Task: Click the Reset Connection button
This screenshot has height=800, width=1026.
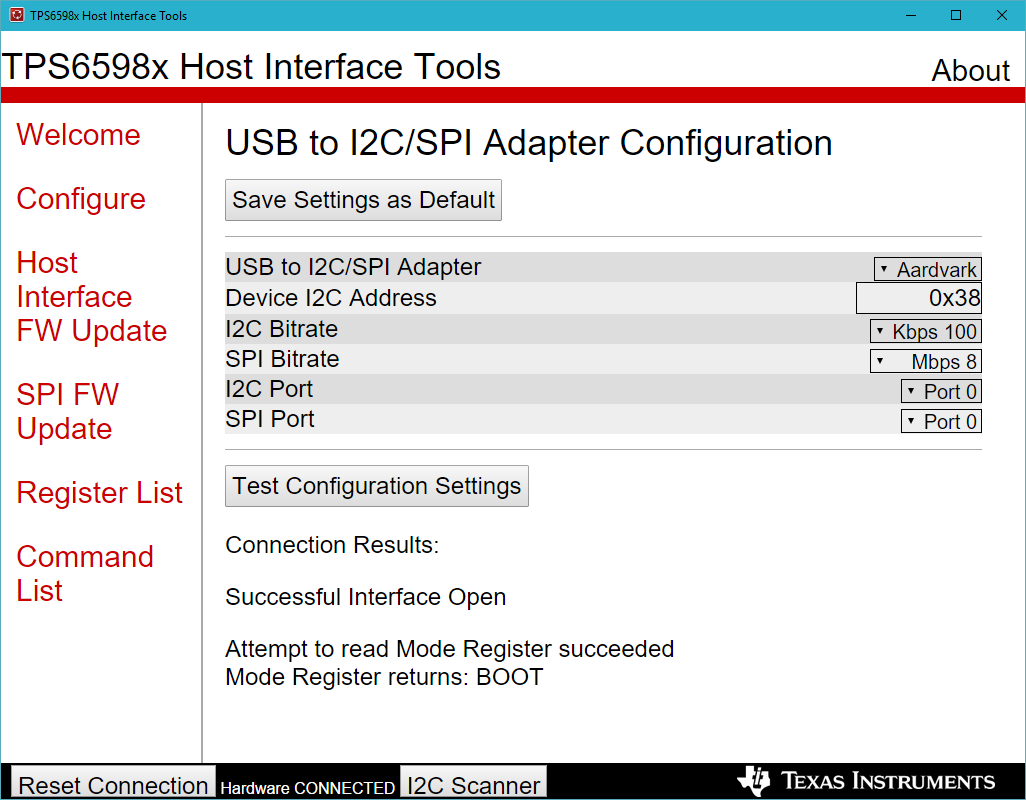Action: [113, 783]
